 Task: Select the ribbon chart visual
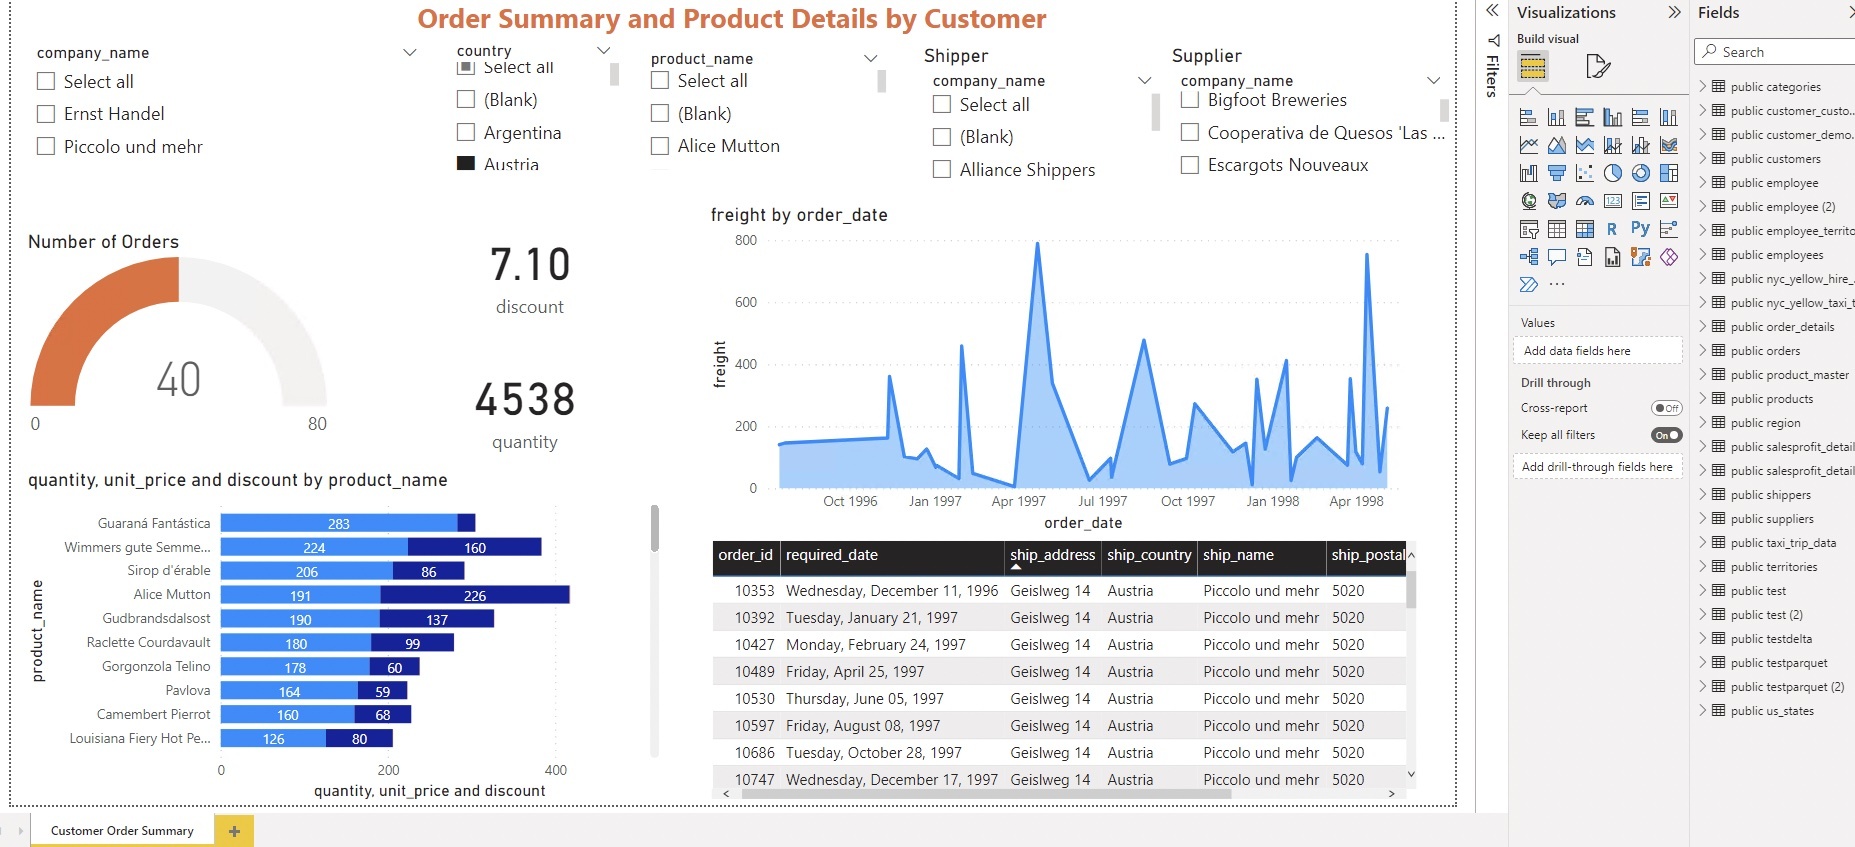(1669, 145)
